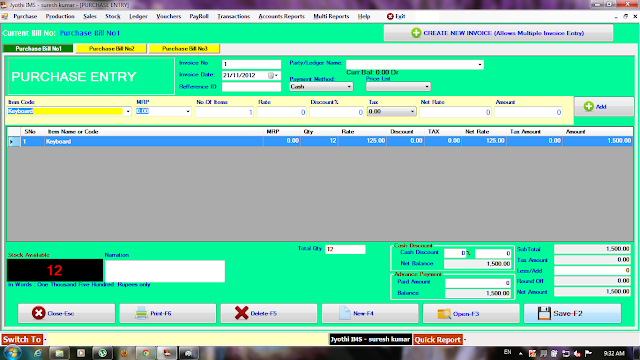This screenshot has width=640, height=360.
Task: Open Windows Media Player in taskbar
Action: [x=81, y=353]
